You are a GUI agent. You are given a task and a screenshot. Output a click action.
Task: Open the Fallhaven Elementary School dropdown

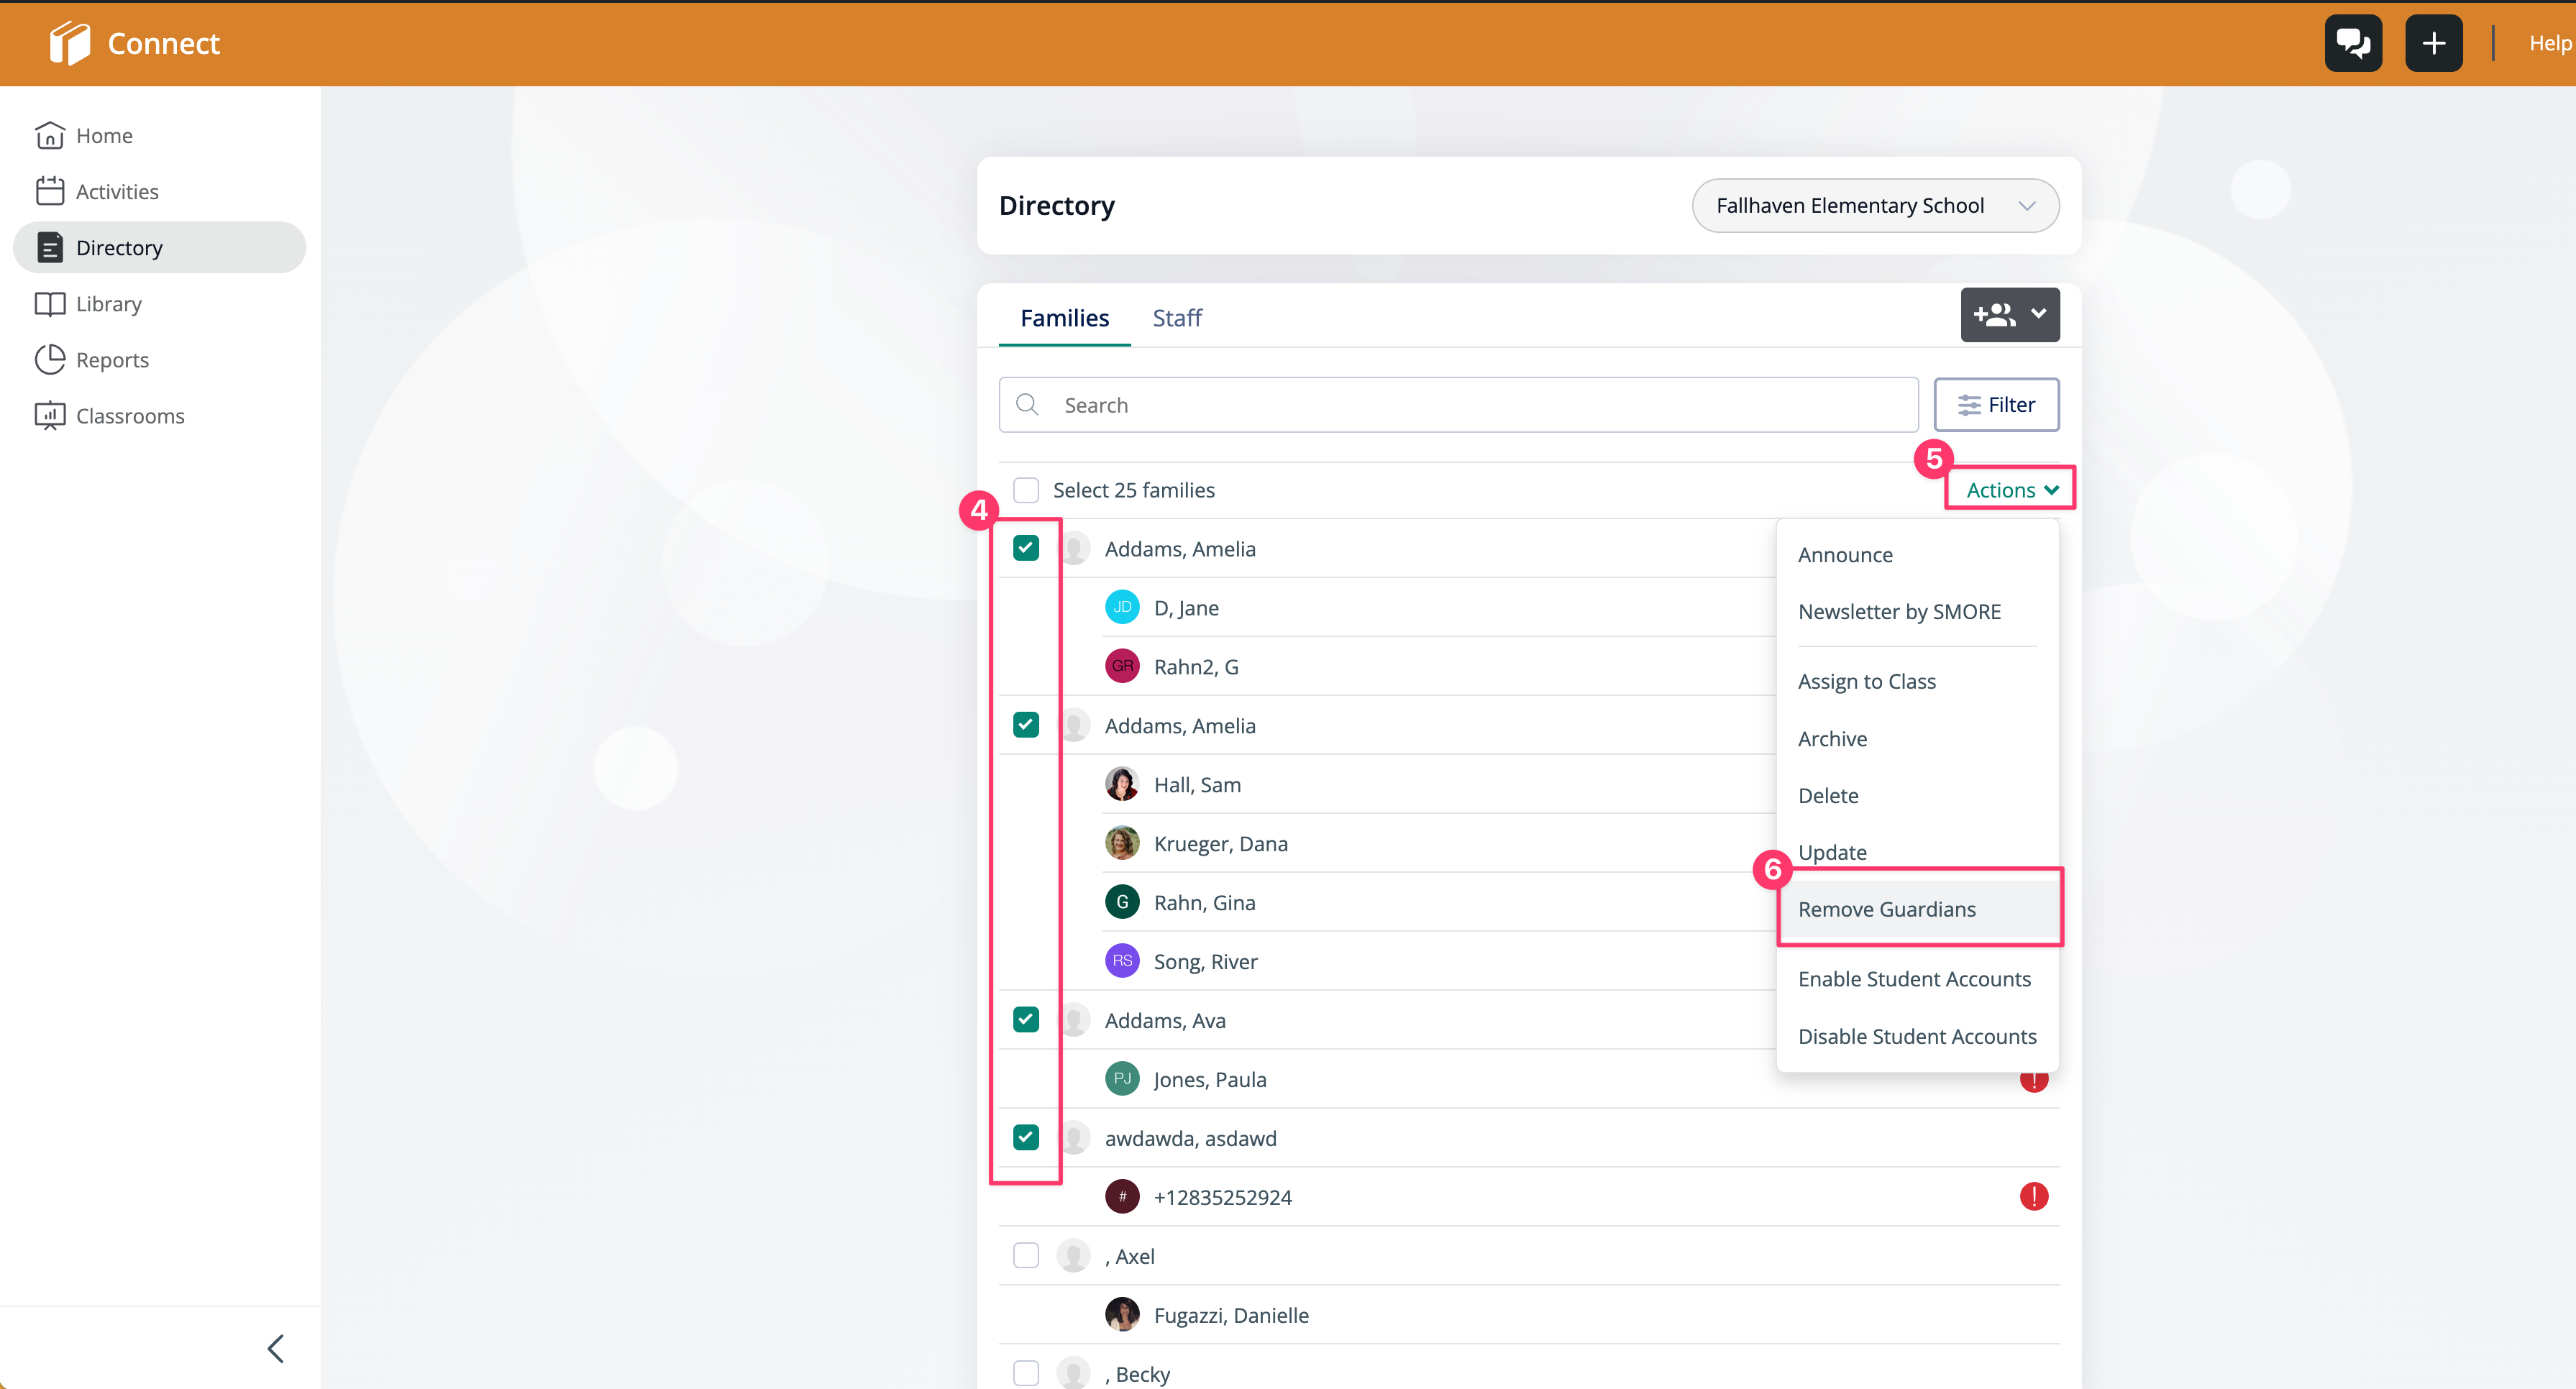[1875, 205]
